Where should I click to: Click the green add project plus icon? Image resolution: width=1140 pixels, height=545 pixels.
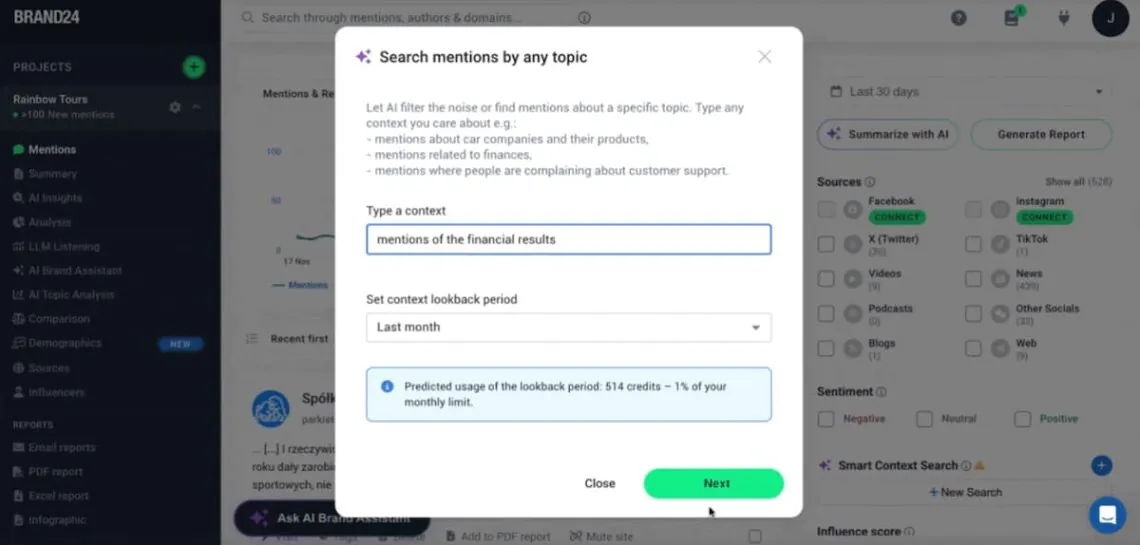click(x=194, y=67)
